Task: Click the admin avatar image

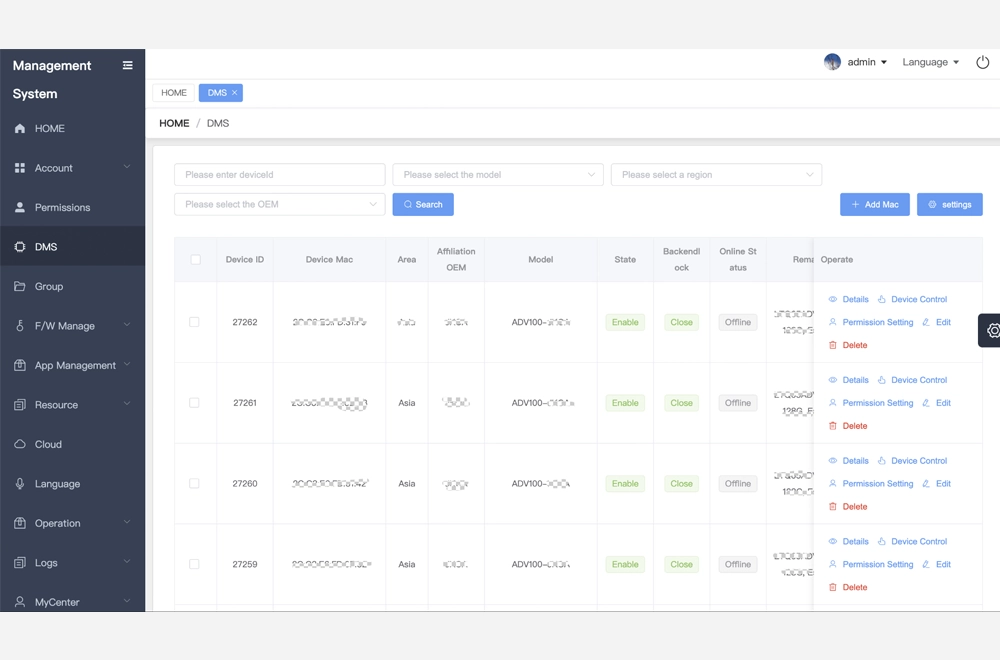Action: tap(832, 62)
